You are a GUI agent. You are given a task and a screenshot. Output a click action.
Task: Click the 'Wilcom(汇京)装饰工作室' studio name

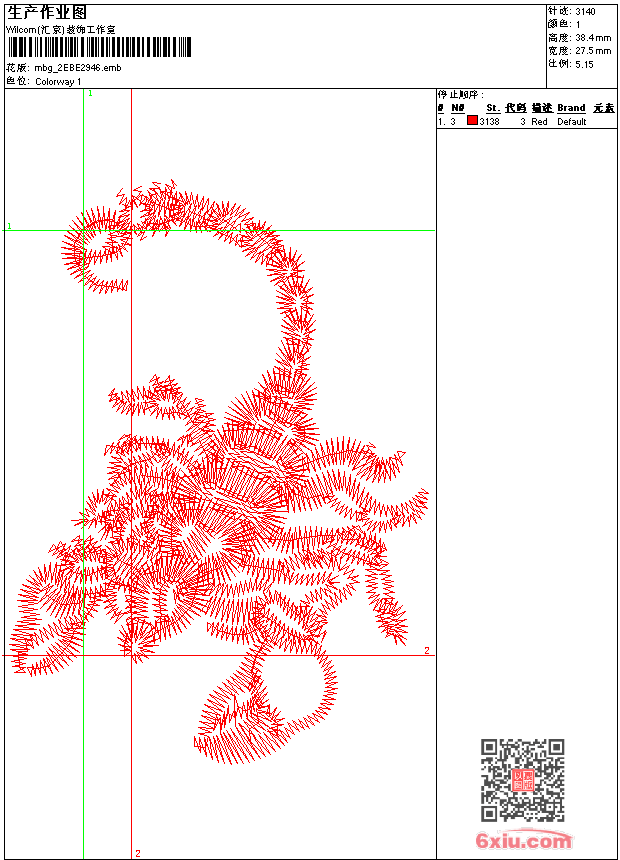point(61,30)
